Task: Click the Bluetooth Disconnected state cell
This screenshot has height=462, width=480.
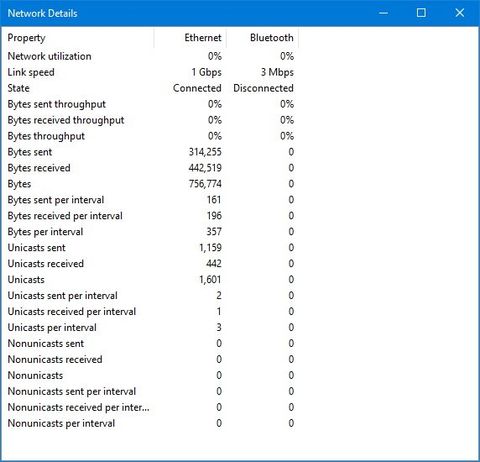Action: click(x=263, y=88)
